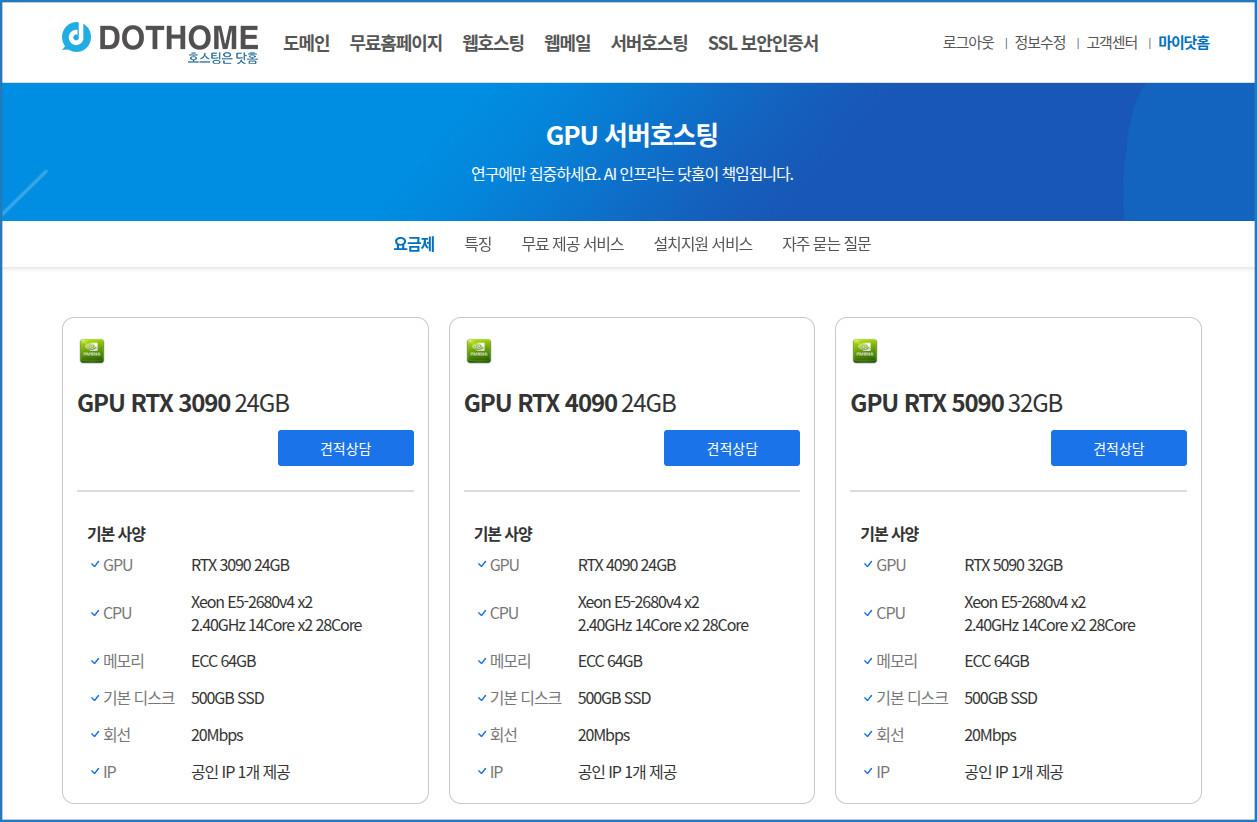Click Xeon E5-2680v4 x2 in RTX 5090 card
Viewport: 1257px width, 822px height.
pyautogui.click(x=1025, y=602)
